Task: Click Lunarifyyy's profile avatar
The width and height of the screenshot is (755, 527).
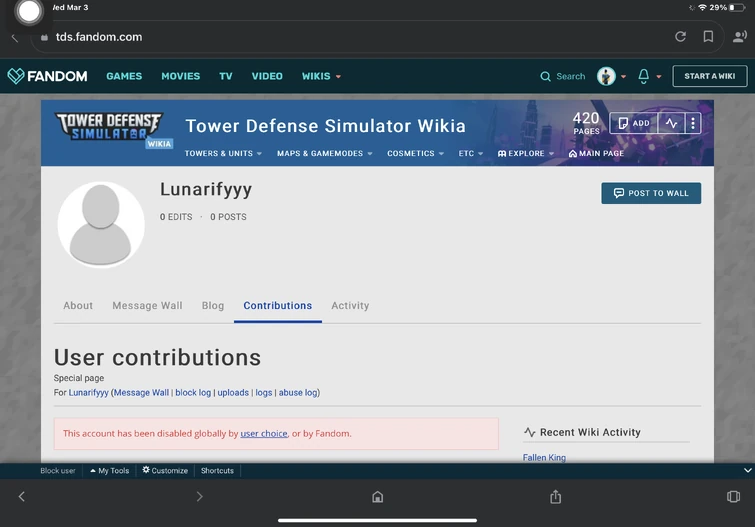Action: tap(101, 224)
